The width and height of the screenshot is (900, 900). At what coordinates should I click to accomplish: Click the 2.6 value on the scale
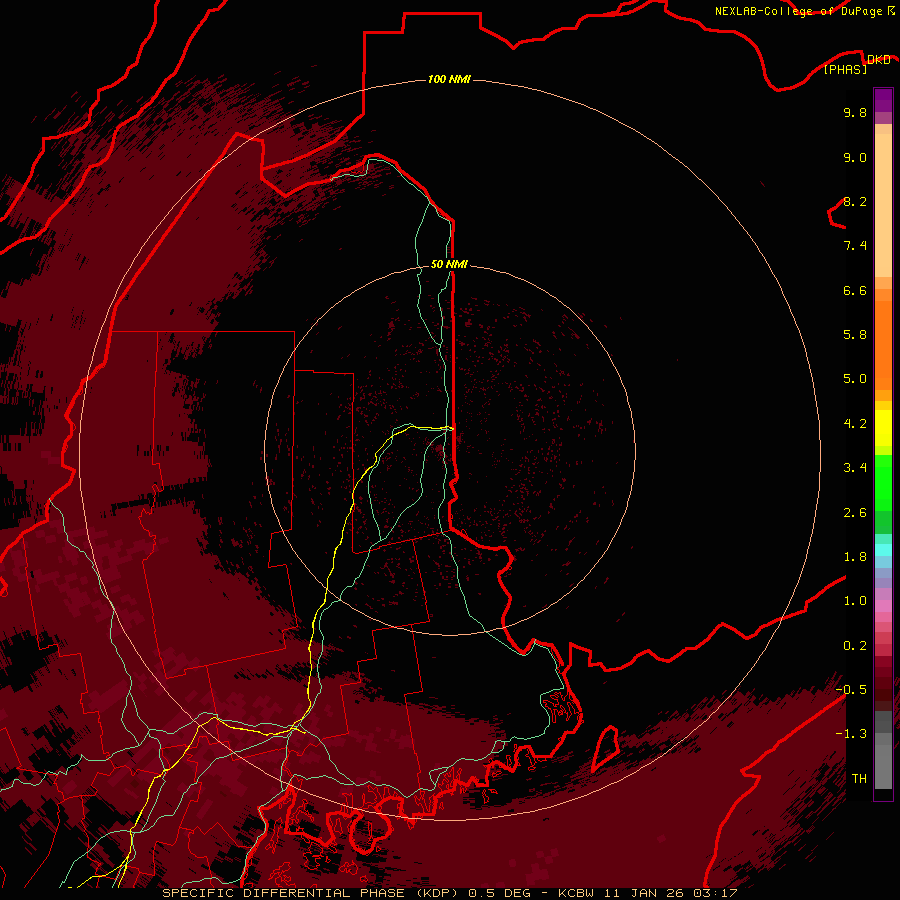pos(855,513)
